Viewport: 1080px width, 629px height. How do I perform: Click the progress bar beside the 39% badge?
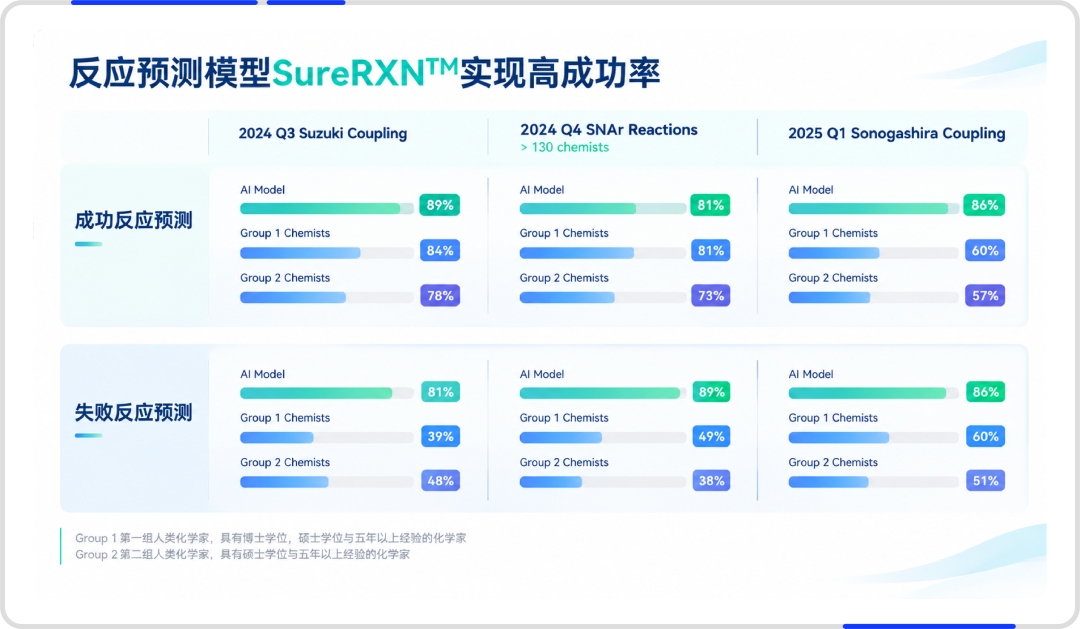click(326, 437)
